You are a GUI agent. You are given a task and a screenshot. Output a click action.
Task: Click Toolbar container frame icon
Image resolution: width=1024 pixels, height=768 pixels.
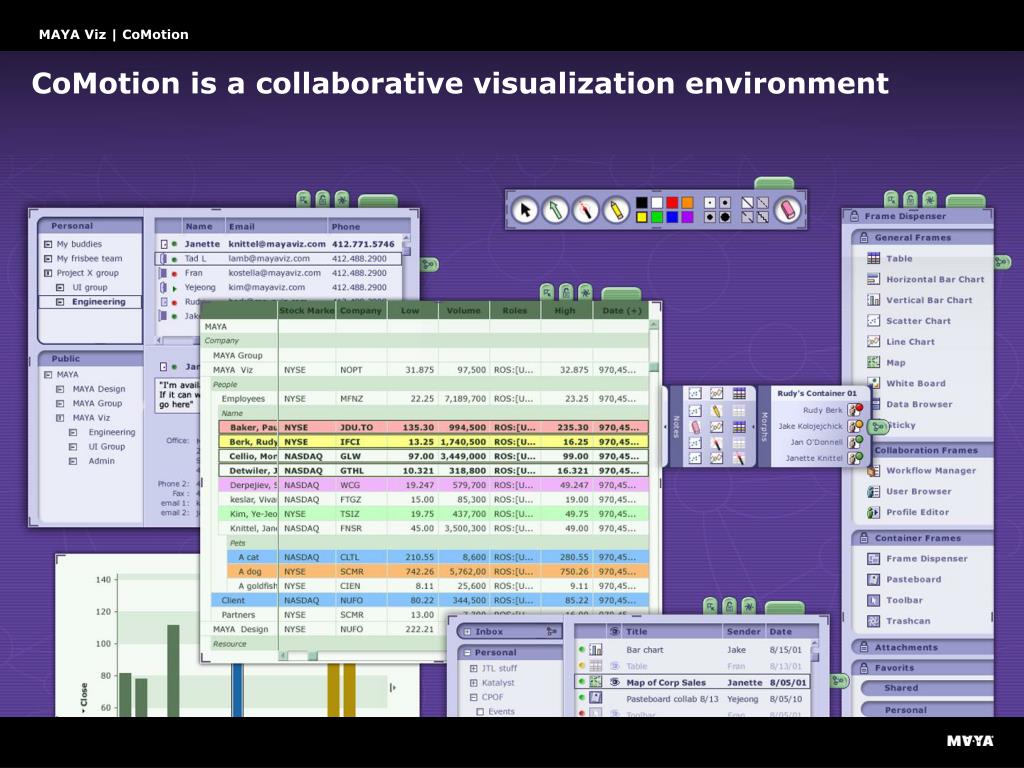tap(873, 601)
